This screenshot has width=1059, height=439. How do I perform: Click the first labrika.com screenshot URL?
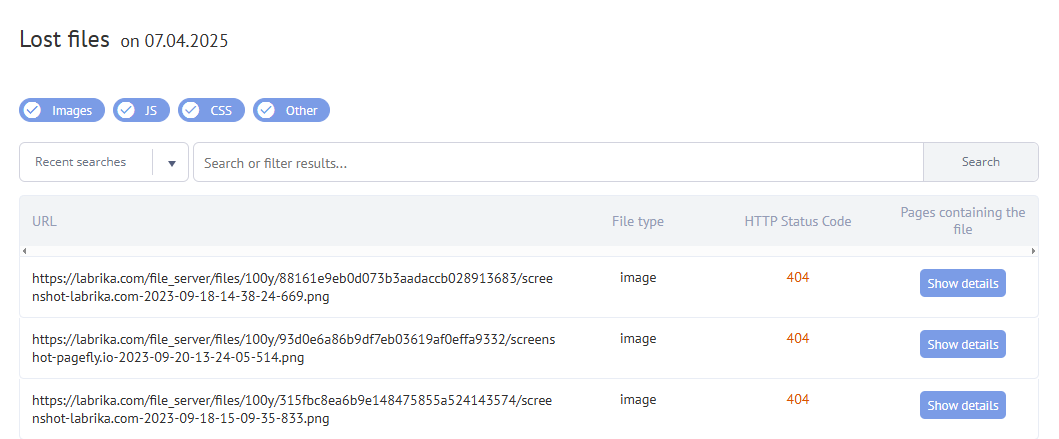tap(292, 287)
